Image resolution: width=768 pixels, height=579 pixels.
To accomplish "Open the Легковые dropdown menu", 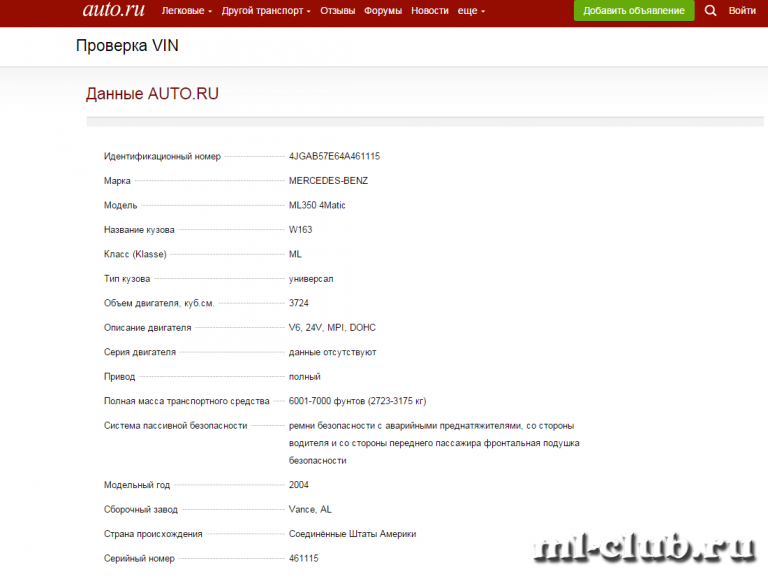I will pos(187,11).
